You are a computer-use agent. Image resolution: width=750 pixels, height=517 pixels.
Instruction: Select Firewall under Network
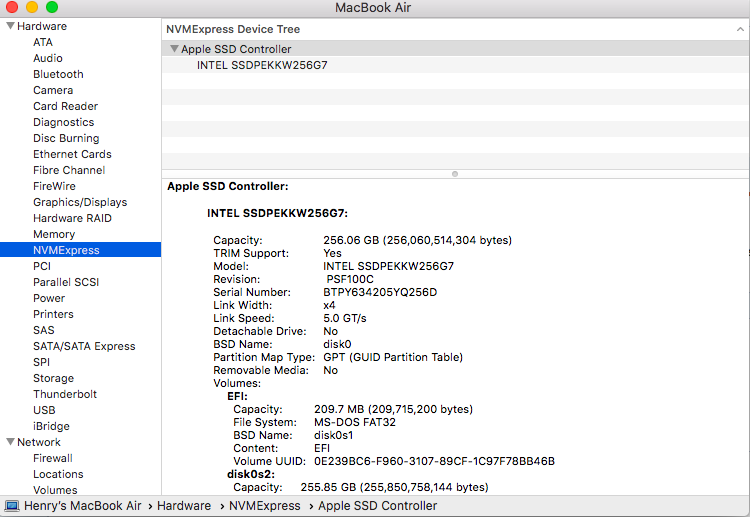[53, 458]
